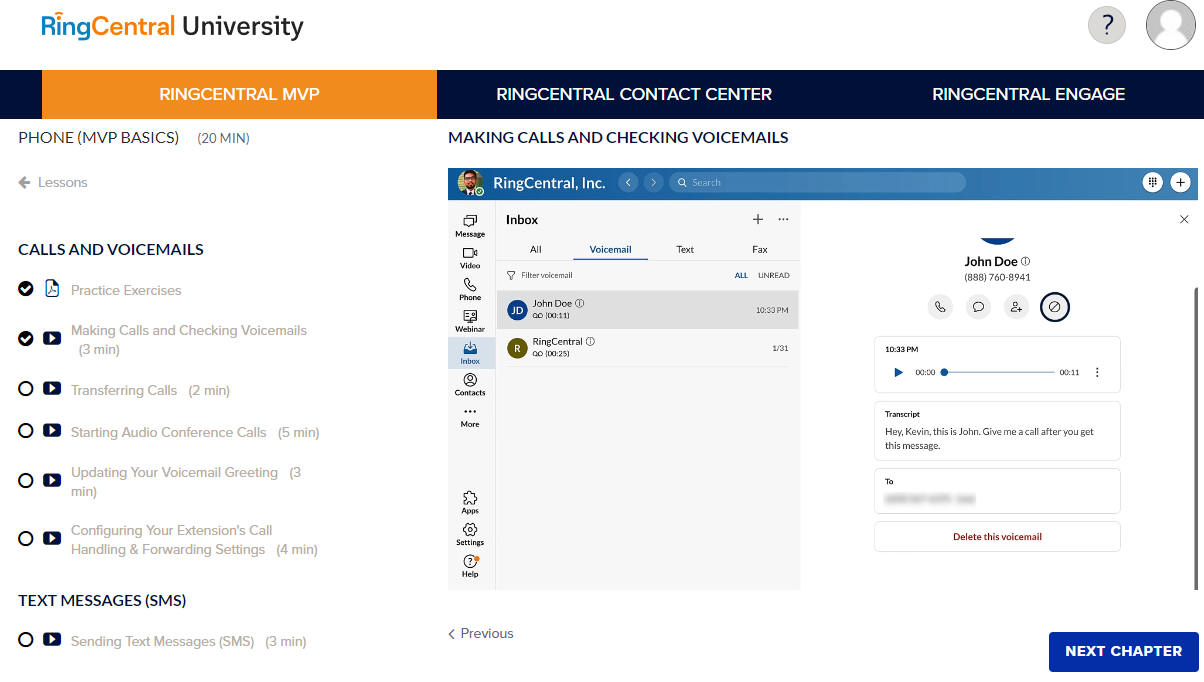This screenshot has width=1204, height=682.
Task: Open Configuring Your Extension's Call Handling lesson
Action: pos(194,539)
